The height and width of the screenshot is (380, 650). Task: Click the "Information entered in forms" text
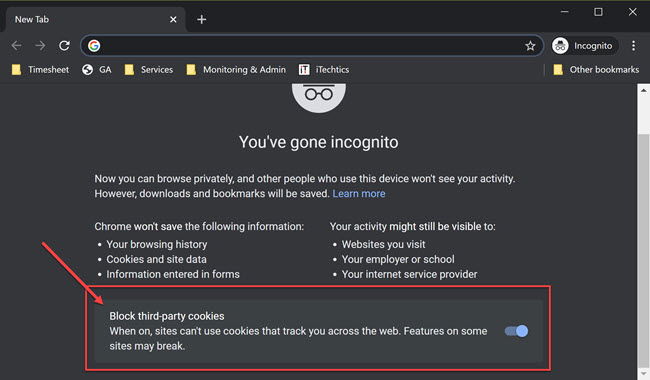[173, 274]
